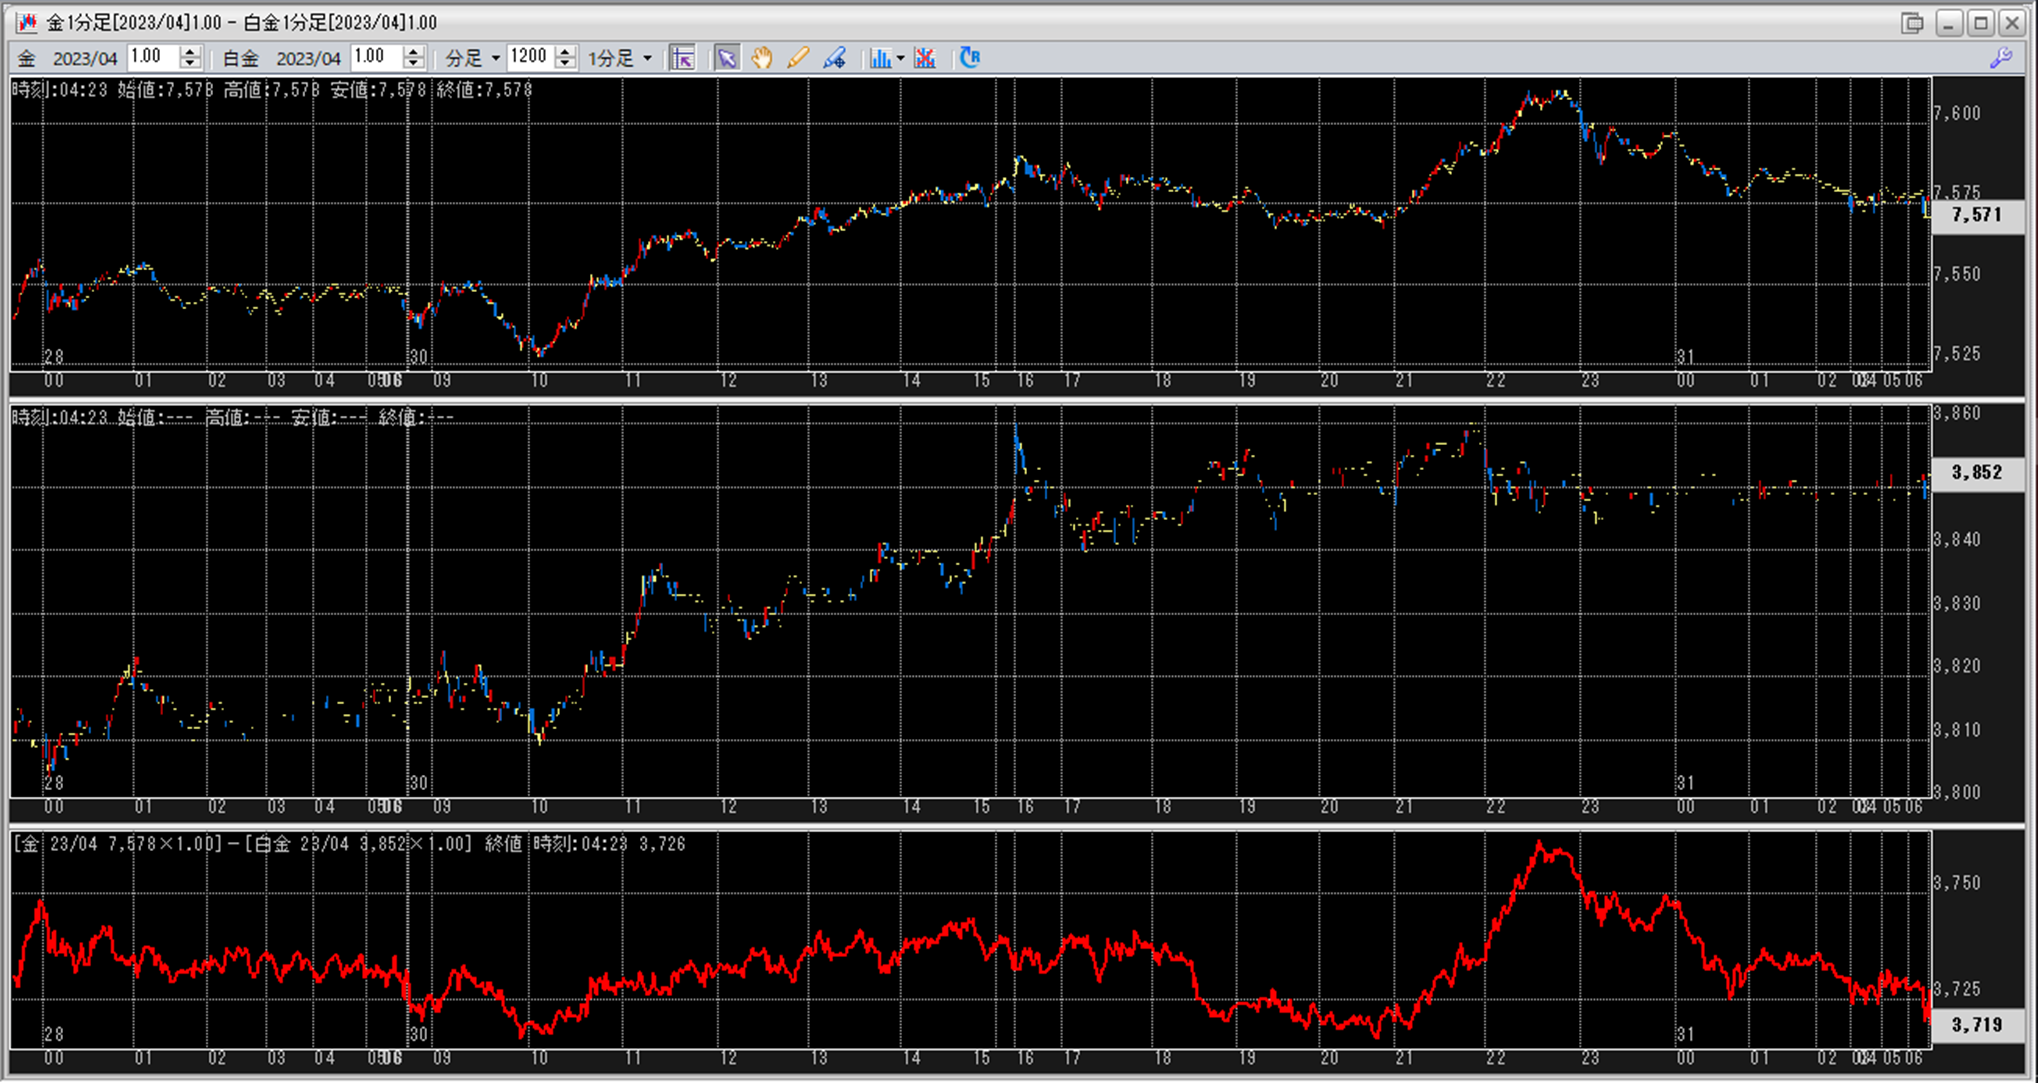Click the blue refresh icon
Viewport: 2038px width, 1083px height.
969,58
